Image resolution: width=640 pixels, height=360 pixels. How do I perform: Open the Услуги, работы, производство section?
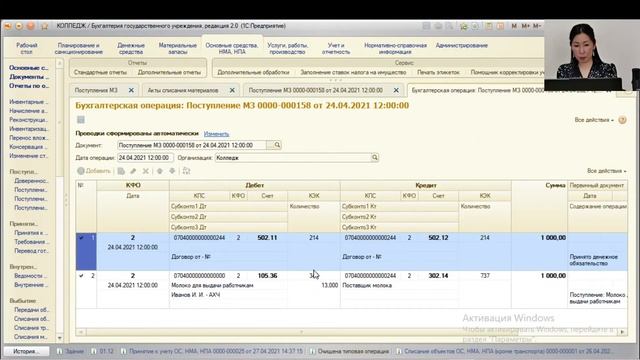point(288,49)
